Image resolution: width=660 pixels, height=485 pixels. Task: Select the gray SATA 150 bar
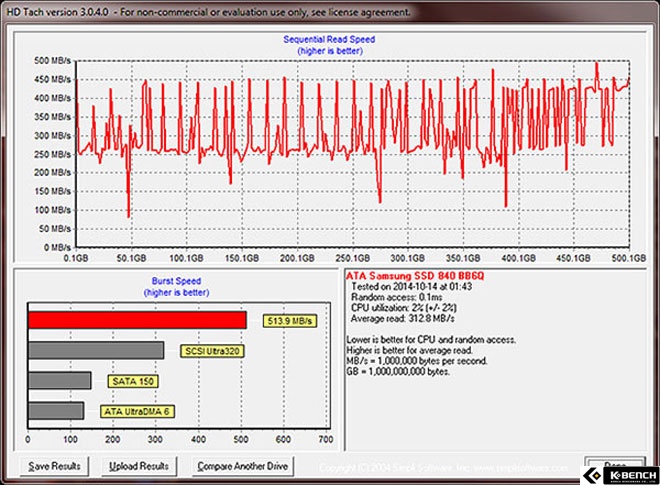tap(59, 381)
